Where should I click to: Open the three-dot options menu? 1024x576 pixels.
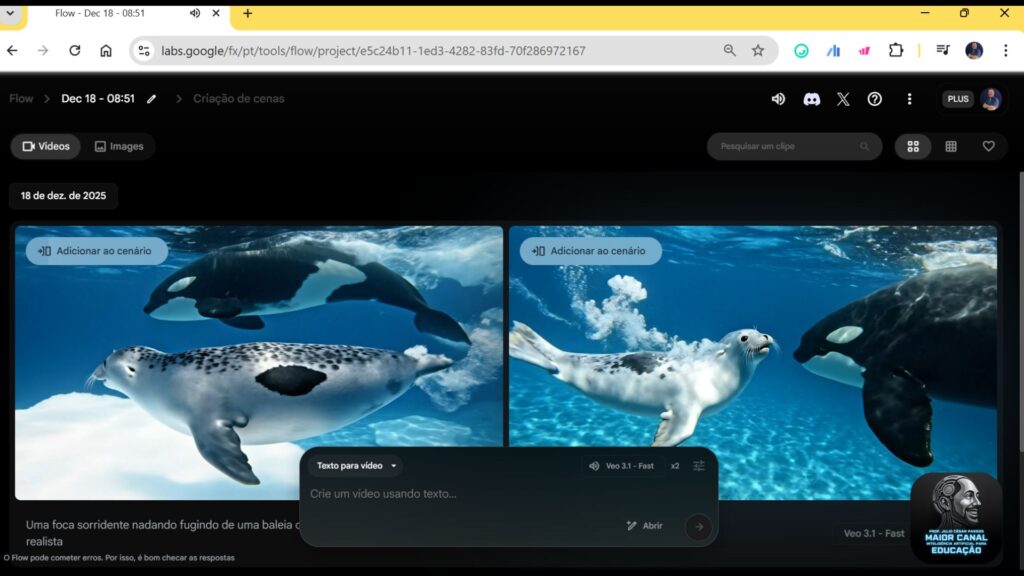(909, 98)
